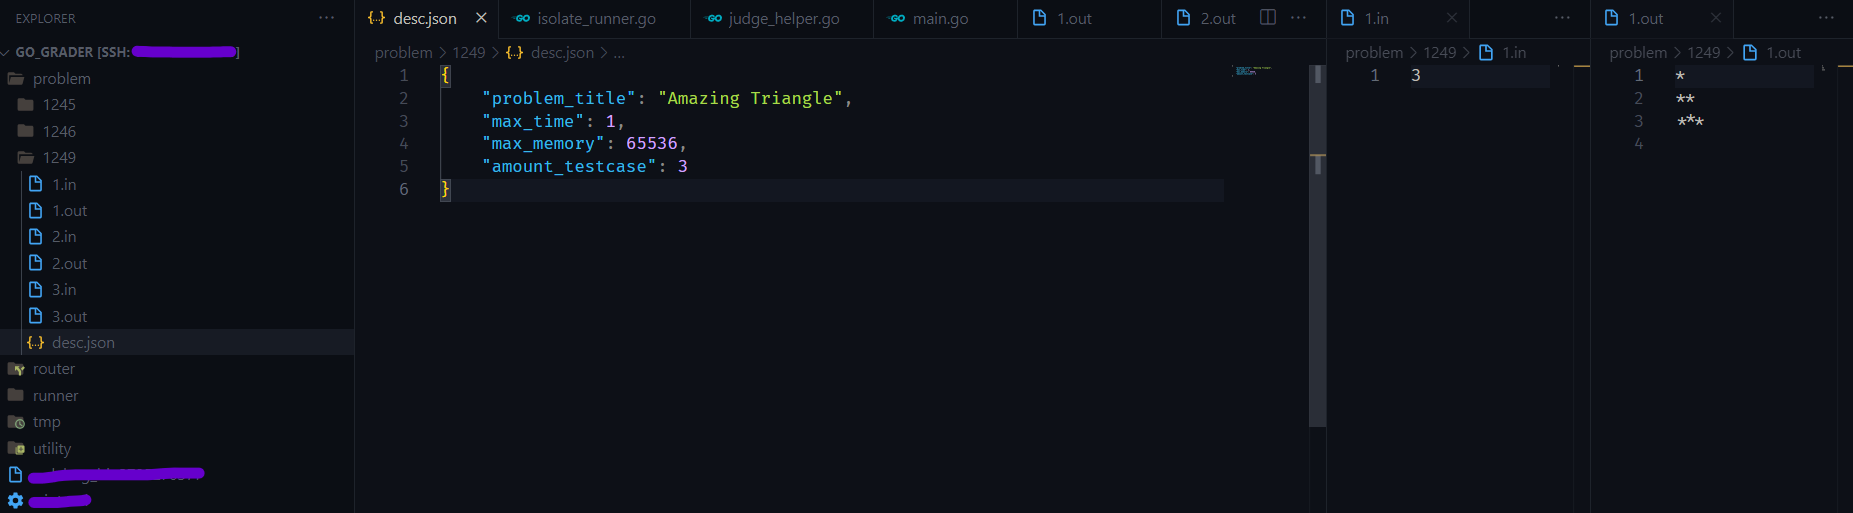Click the split editor right icon
The height and width of the screenshot is (513, 1853).
pos(1267,18)
